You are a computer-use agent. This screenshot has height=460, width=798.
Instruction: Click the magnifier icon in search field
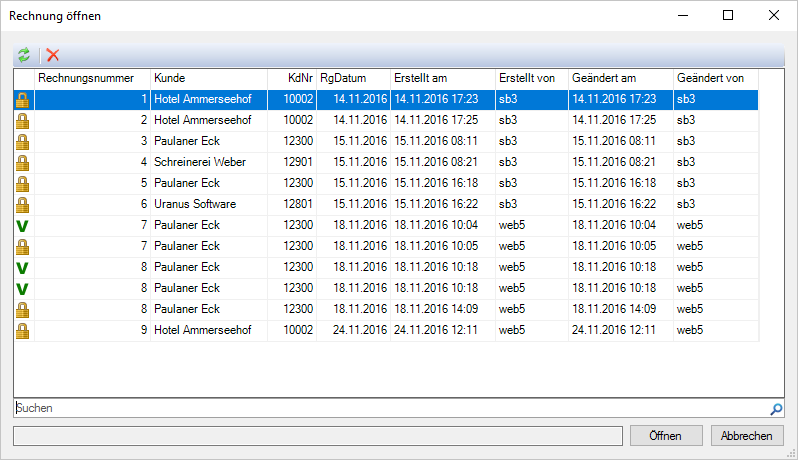tap(776, 409)
